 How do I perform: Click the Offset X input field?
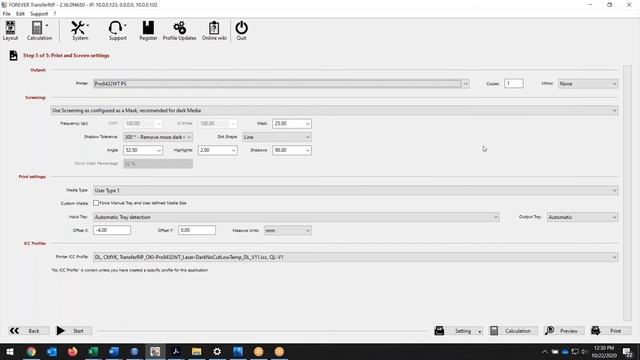click(x=112, y=231)
